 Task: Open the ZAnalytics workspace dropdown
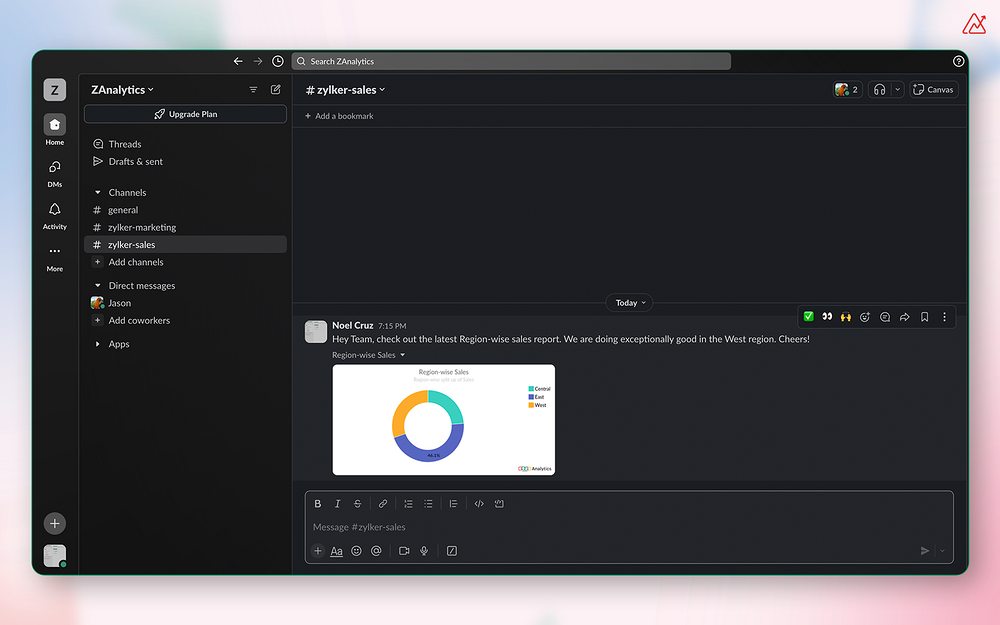[x=122, y=90]
